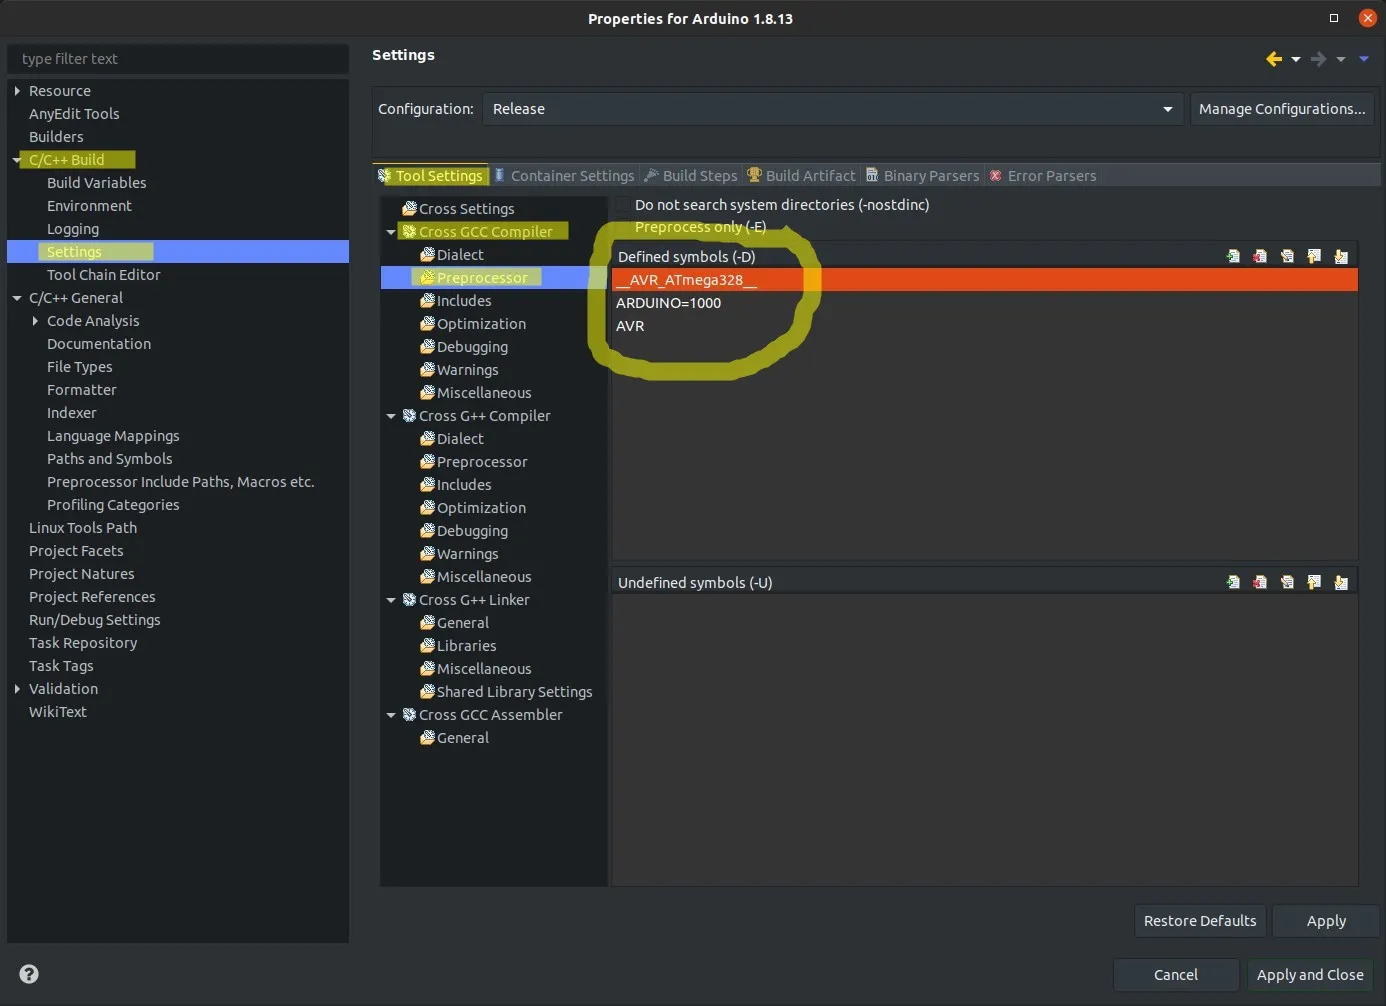This screenshot has height=1006, width=1386.
Task: Open the Paths and Symbols page
Action: pos(110,459)
